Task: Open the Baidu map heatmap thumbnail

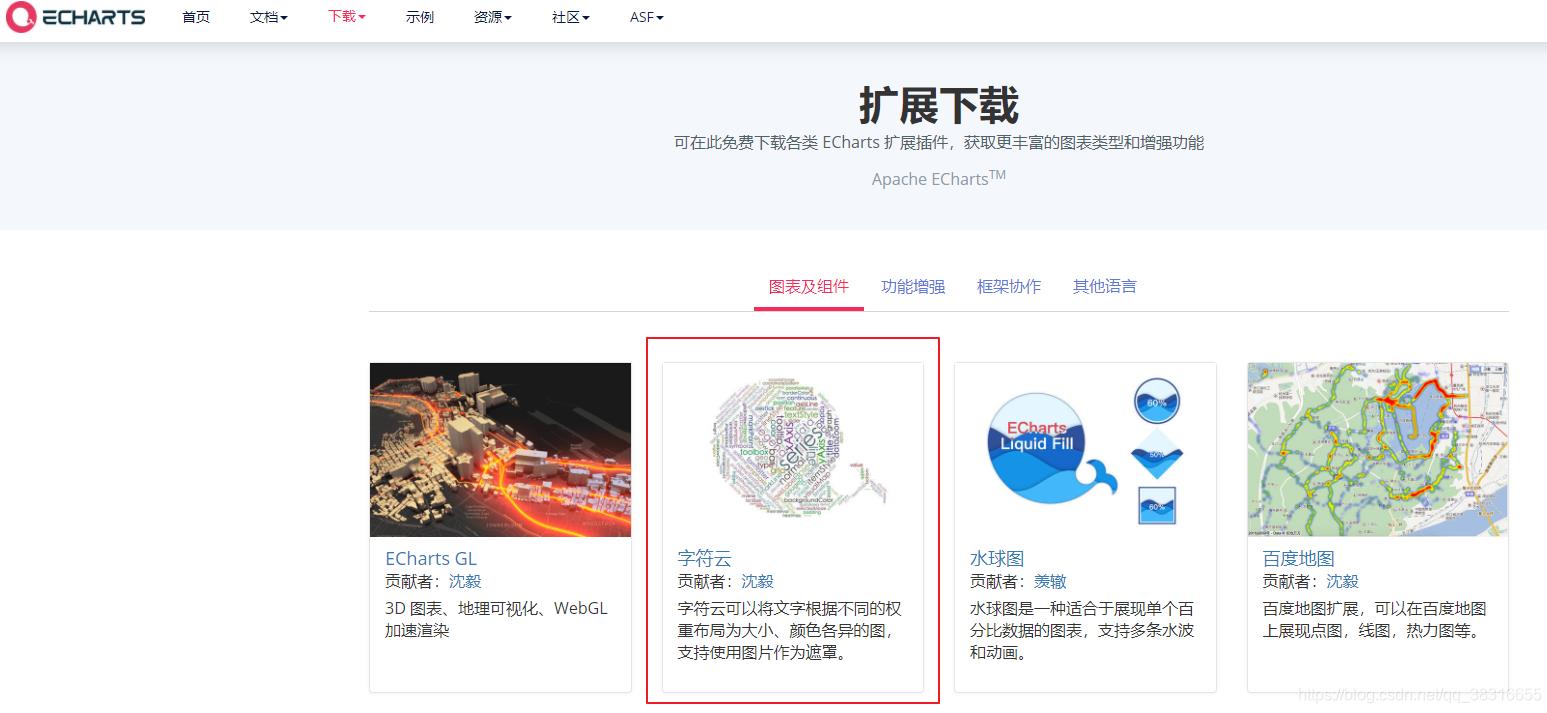Action: point(1377,449)
